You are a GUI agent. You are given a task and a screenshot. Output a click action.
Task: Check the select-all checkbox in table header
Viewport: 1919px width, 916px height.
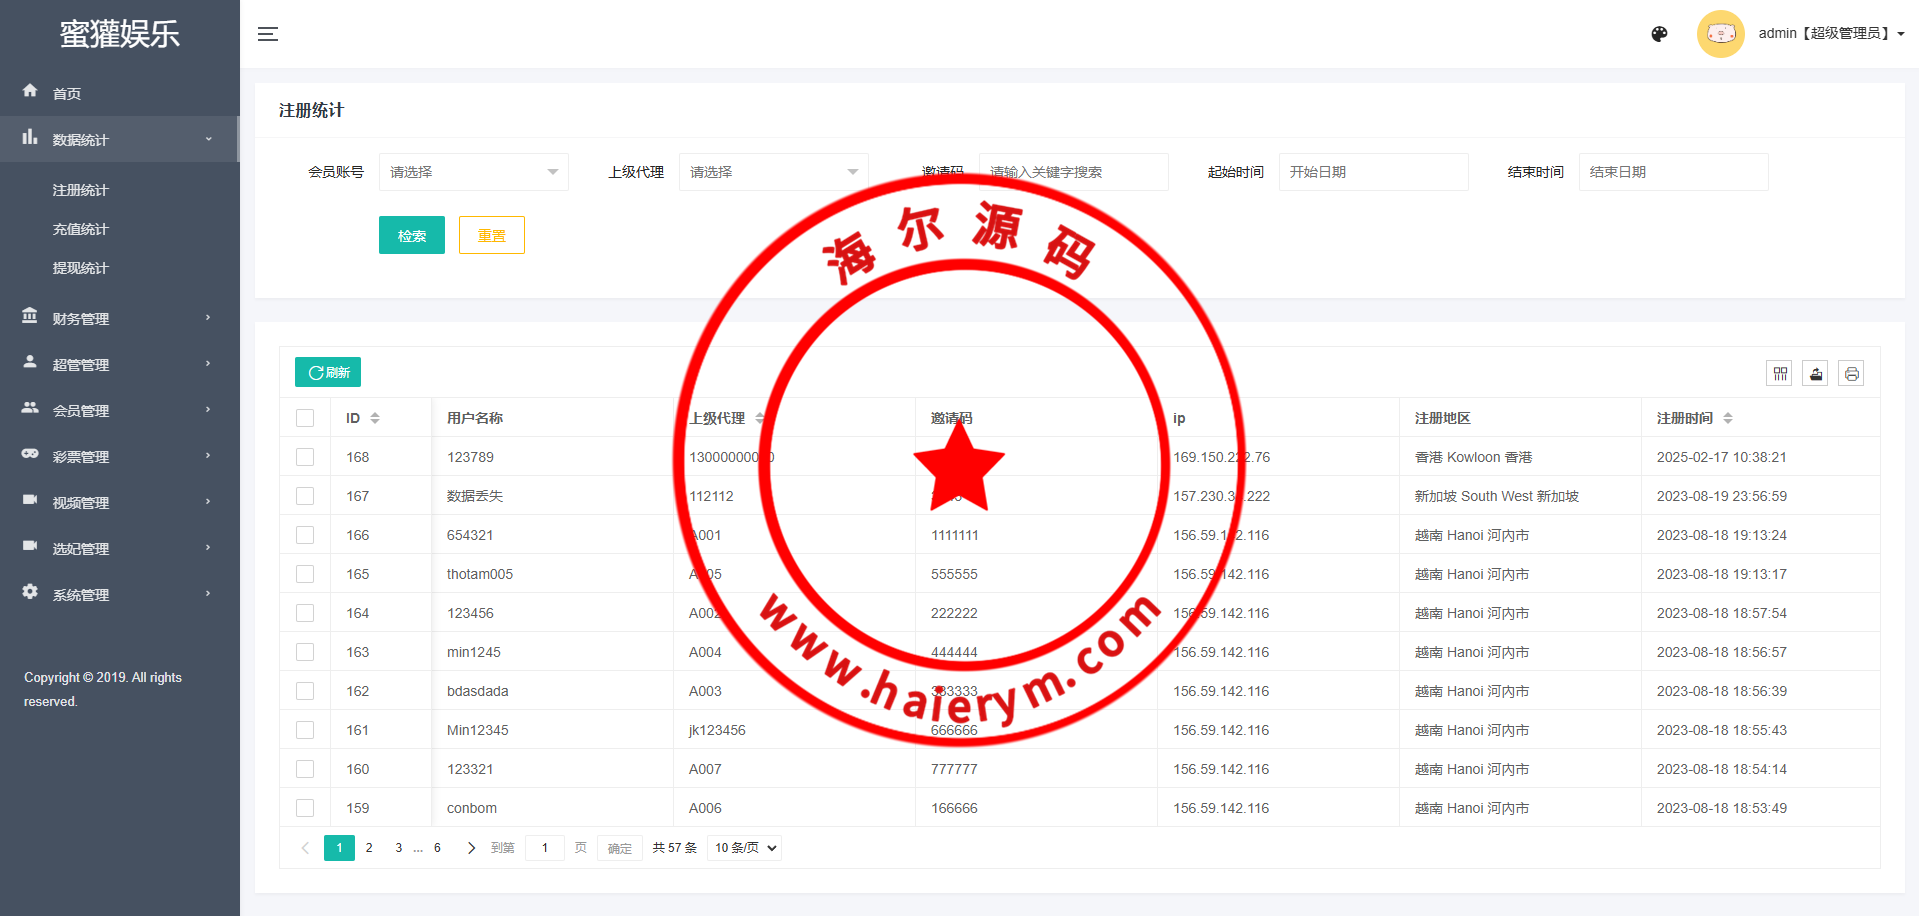coord(305,418)
